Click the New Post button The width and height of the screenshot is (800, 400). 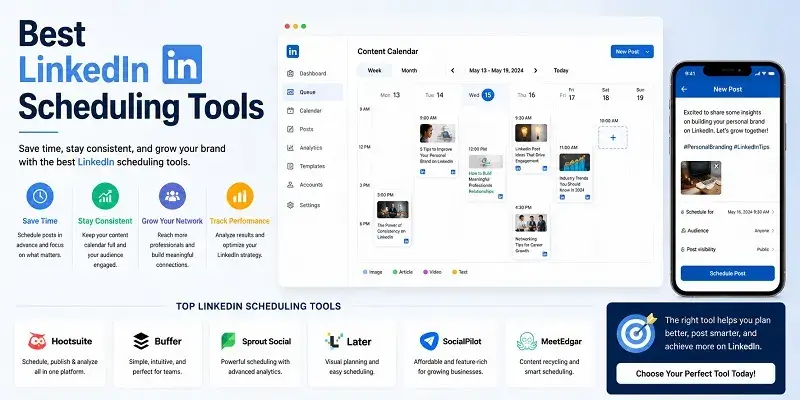632,52
